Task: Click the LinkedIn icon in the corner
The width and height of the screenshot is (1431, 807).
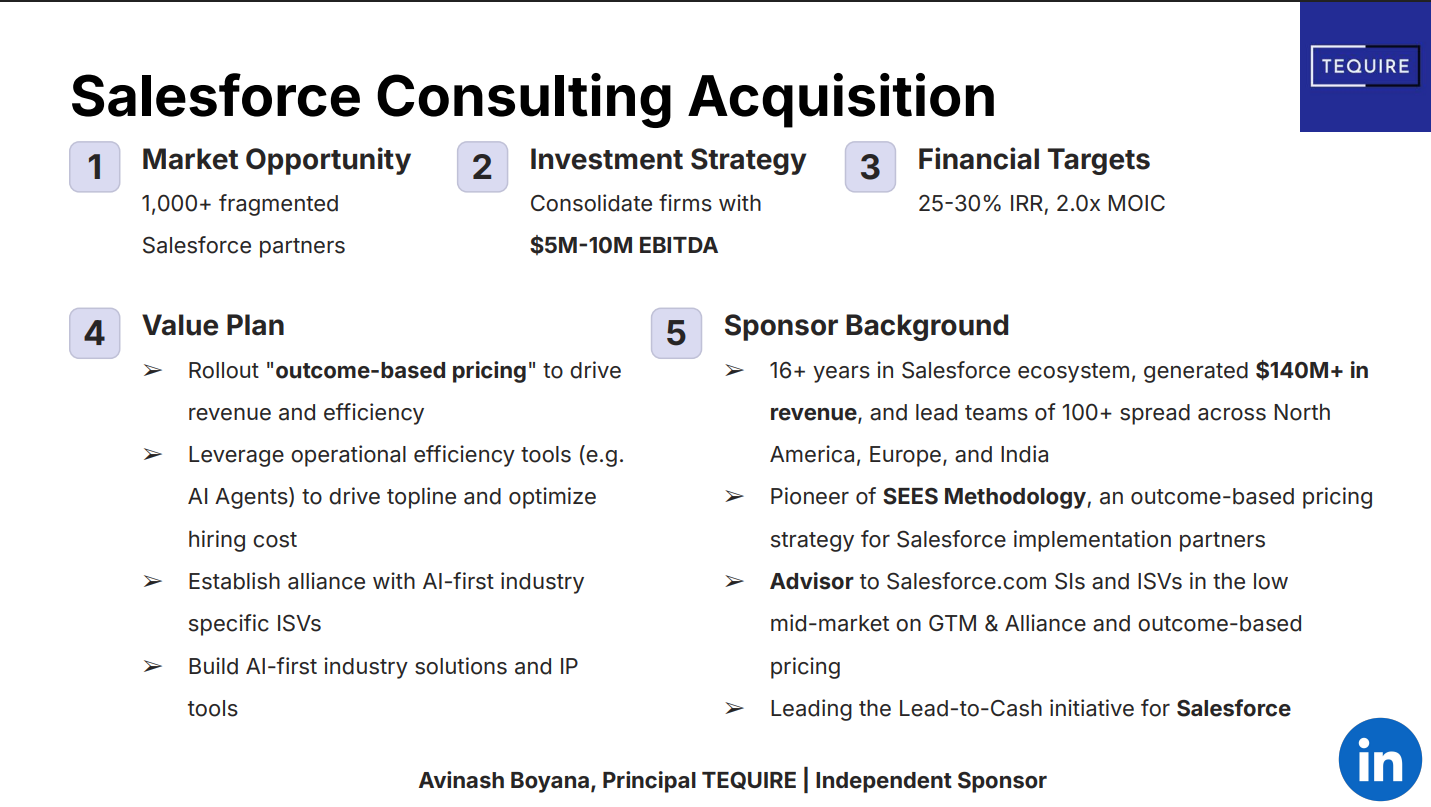Action: (1380, 759)
